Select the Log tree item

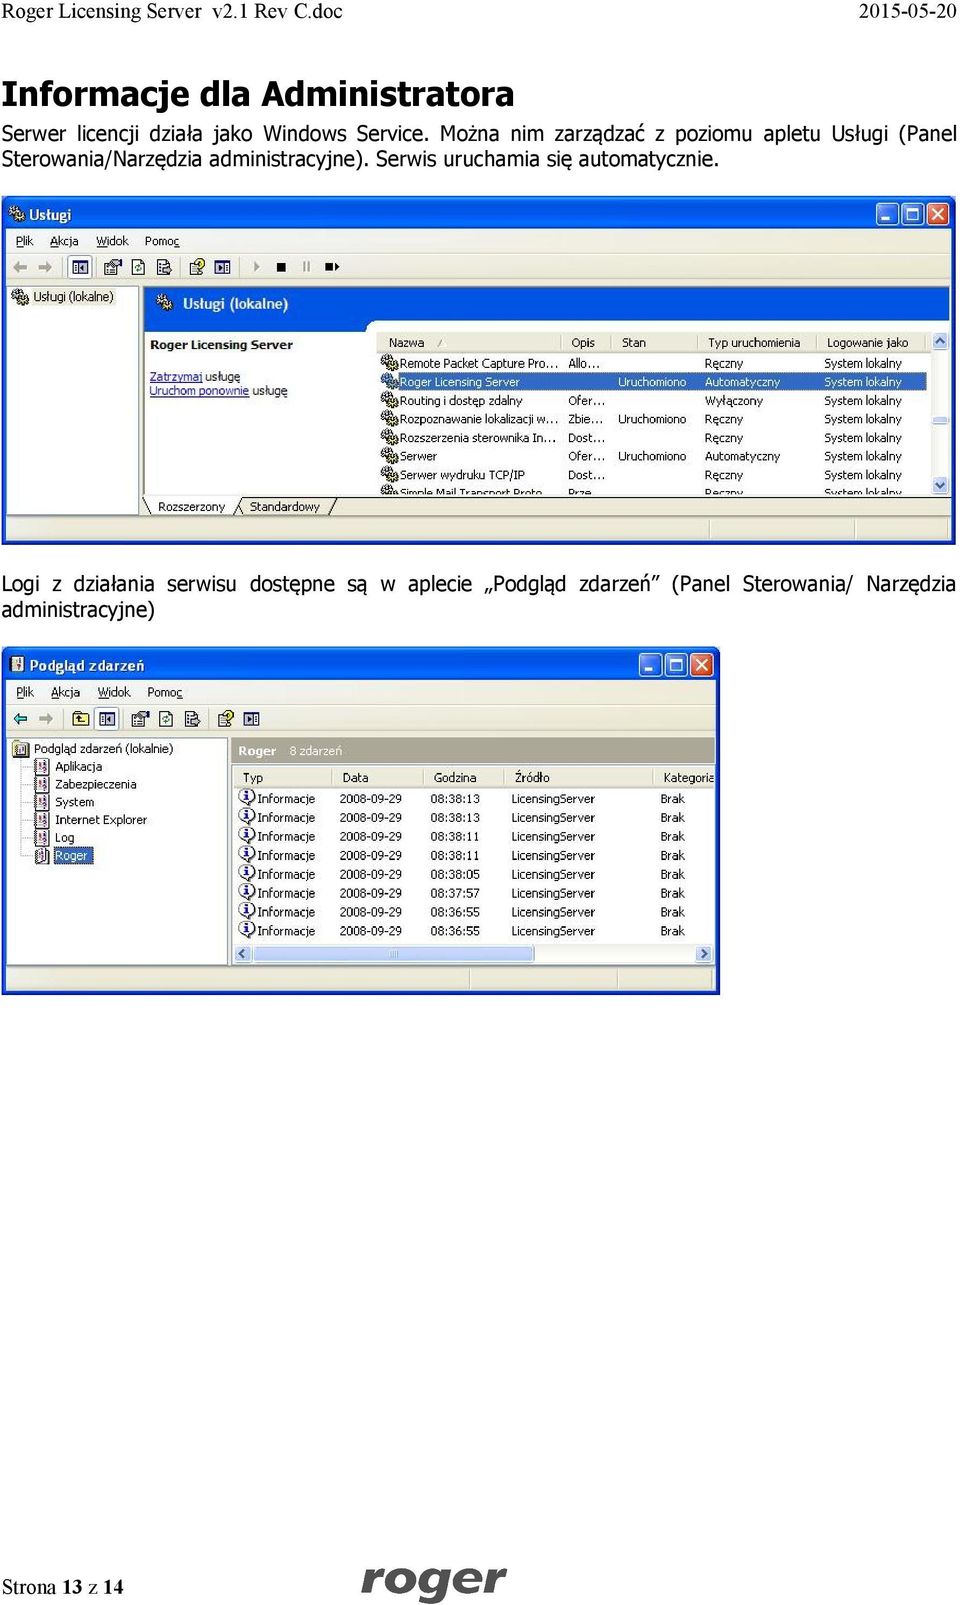[x=64, y=838]
